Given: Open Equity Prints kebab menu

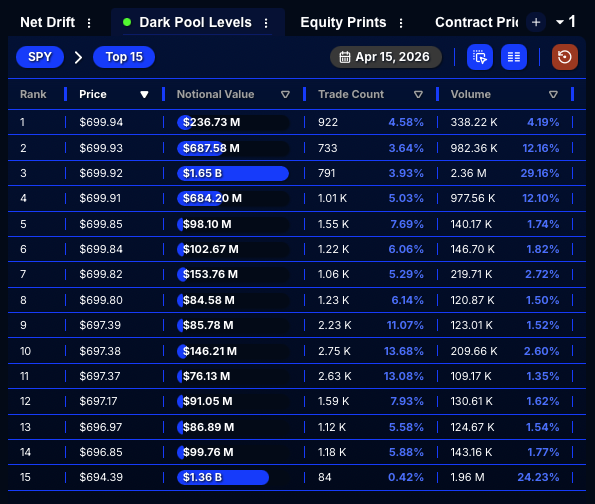Looking at the screenshot, I should [x=401, y=23].
